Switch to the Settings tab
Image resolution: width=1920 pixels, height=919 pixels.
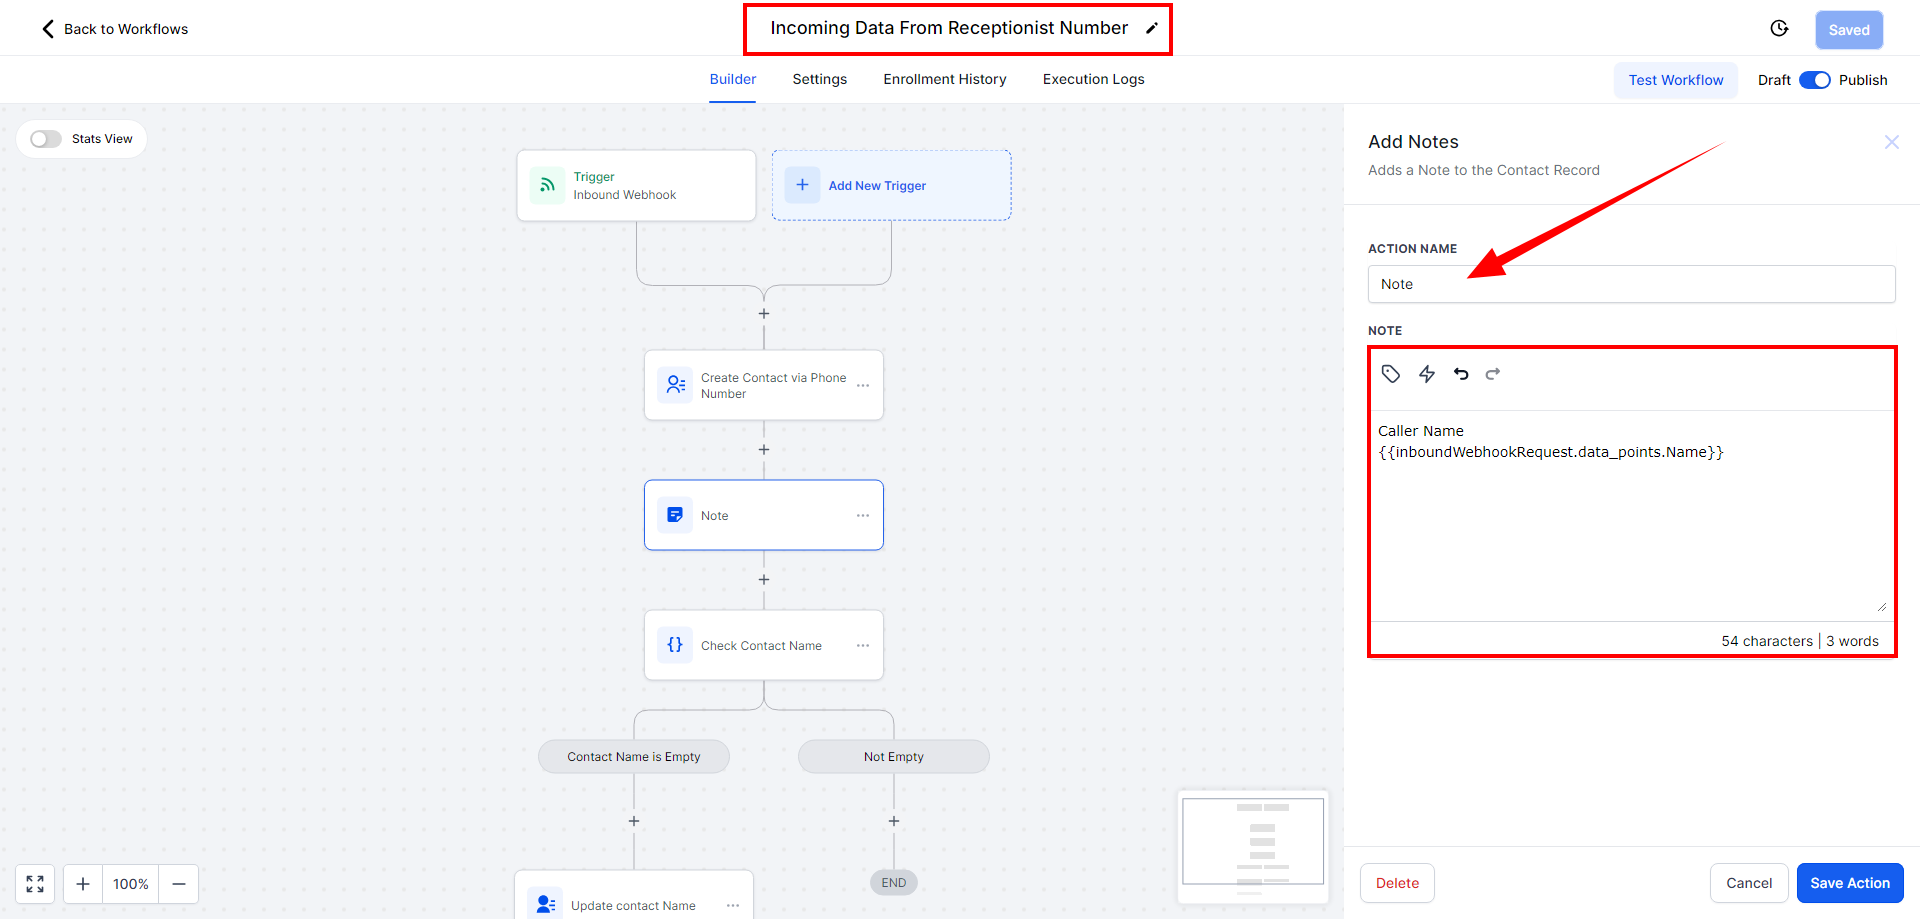(819, 79)
